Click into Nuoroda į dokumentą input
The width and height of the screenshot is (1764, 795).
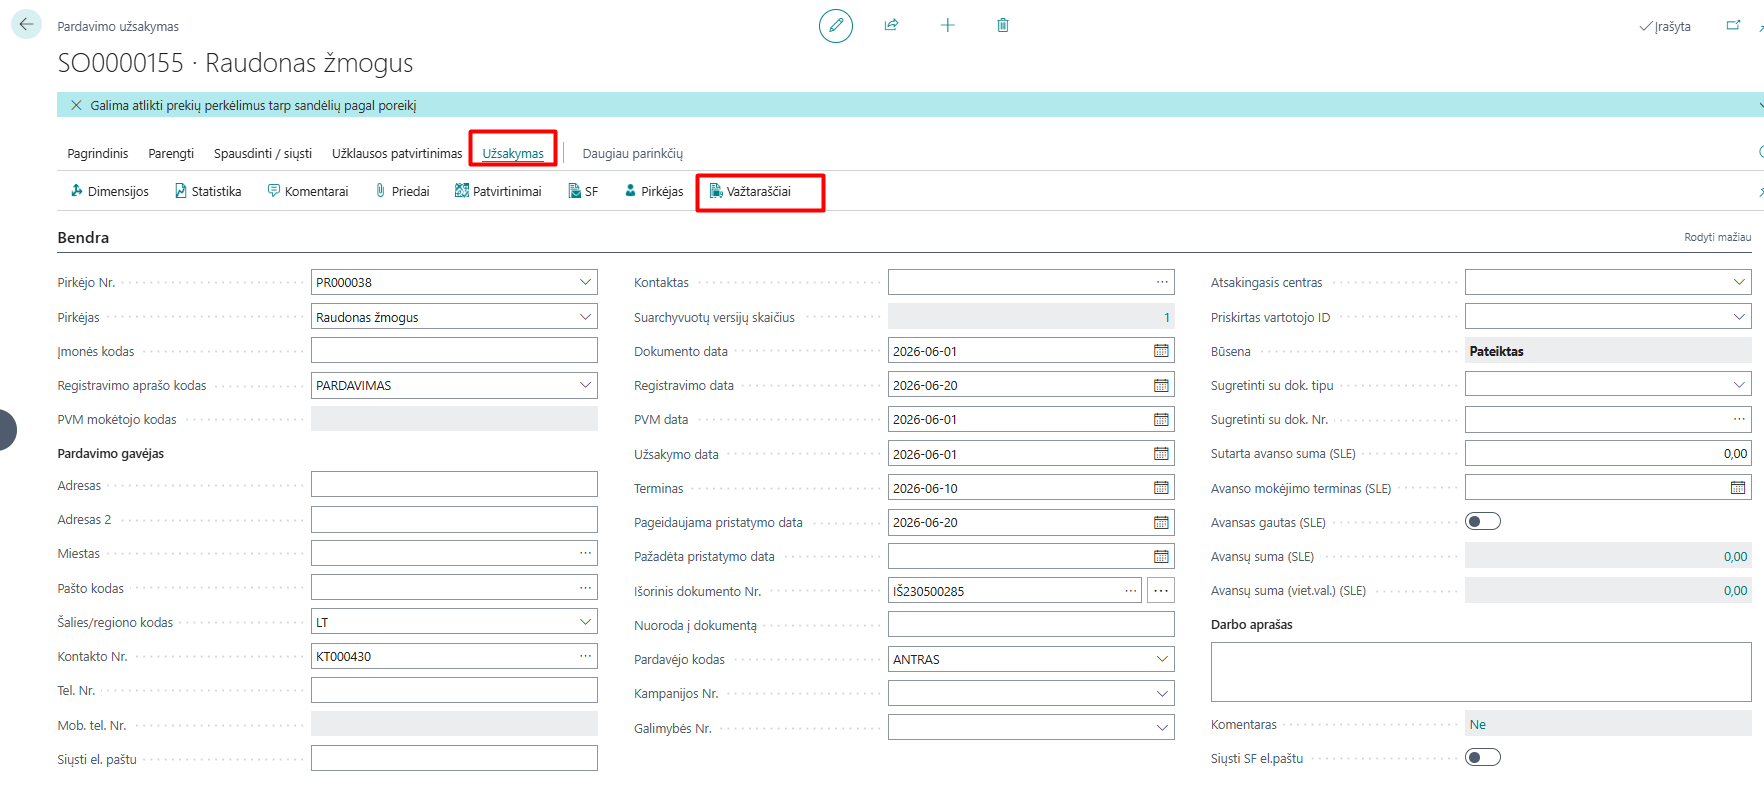click(1031, 625)
